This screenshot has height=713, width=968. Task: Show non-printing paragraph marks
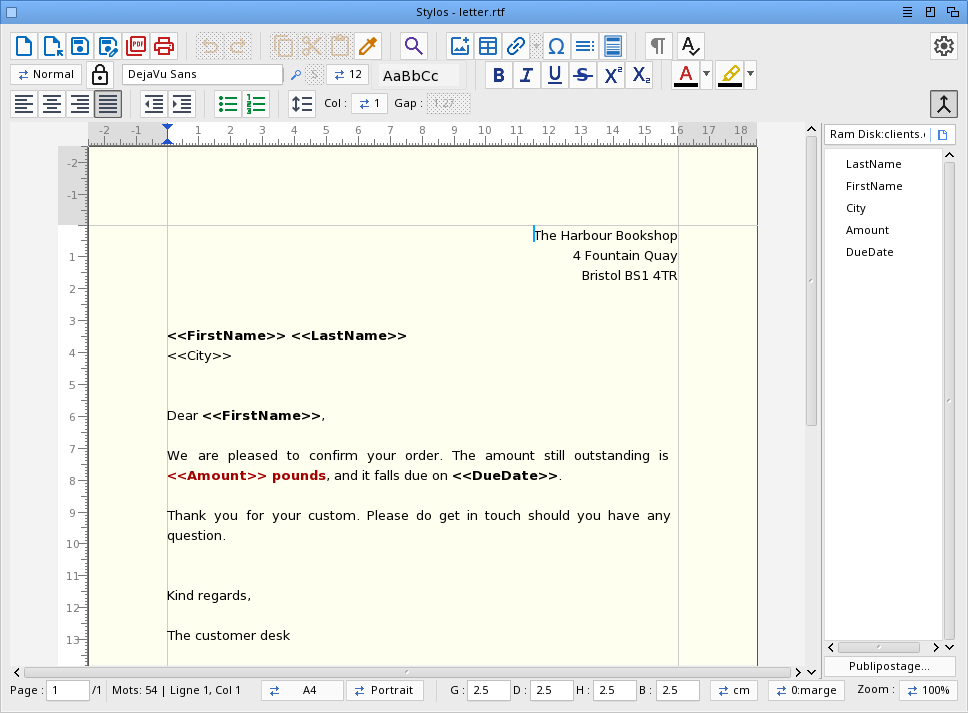click(659, 46)
